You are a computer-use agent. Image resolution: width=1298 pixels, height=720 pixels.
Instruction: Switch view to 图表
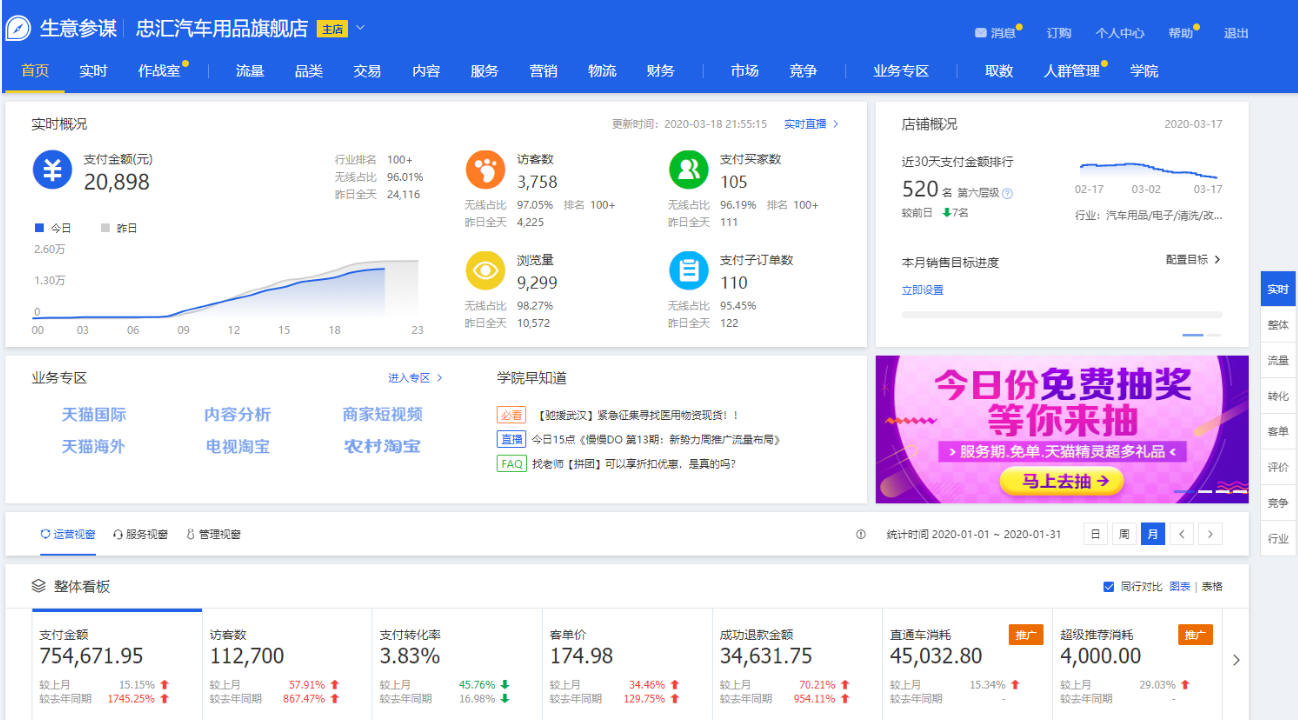point(1180,586)
